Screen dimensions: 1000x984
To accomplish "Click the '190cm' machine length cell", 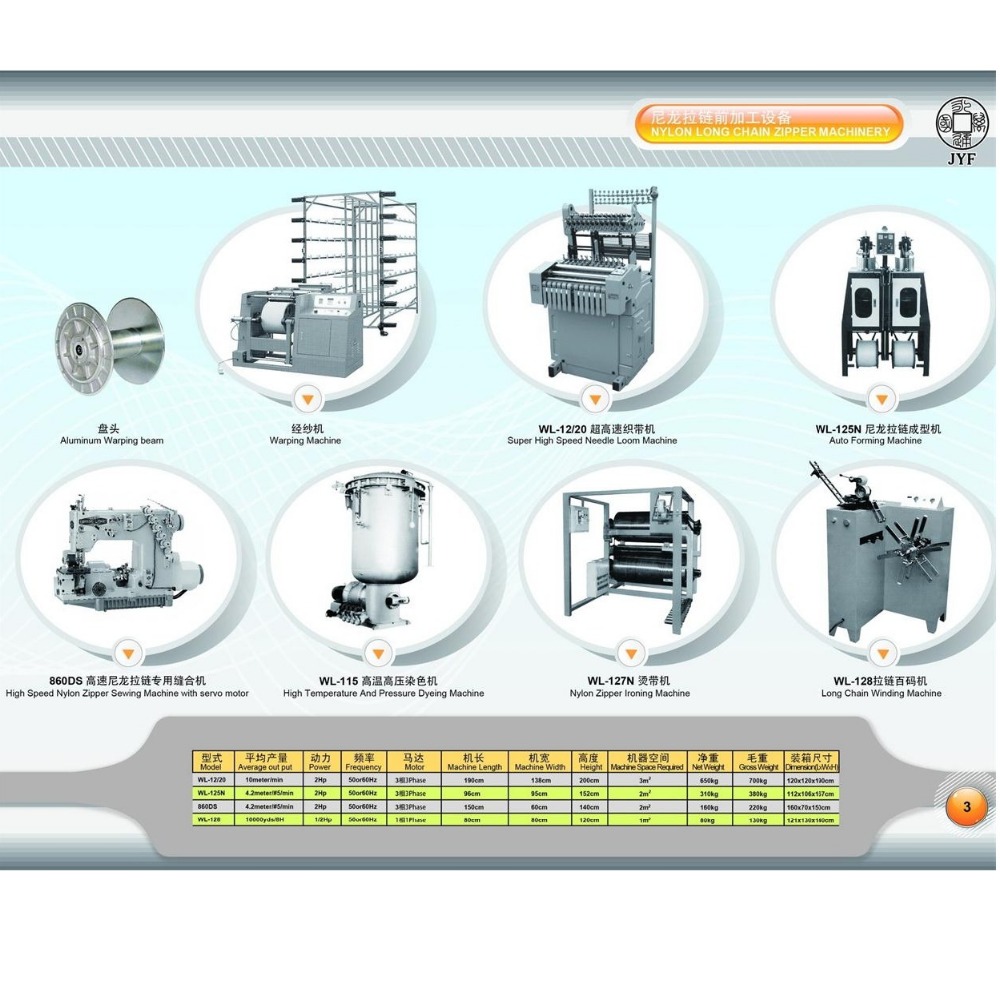I will pyautogui.click(x=474, y=780).
